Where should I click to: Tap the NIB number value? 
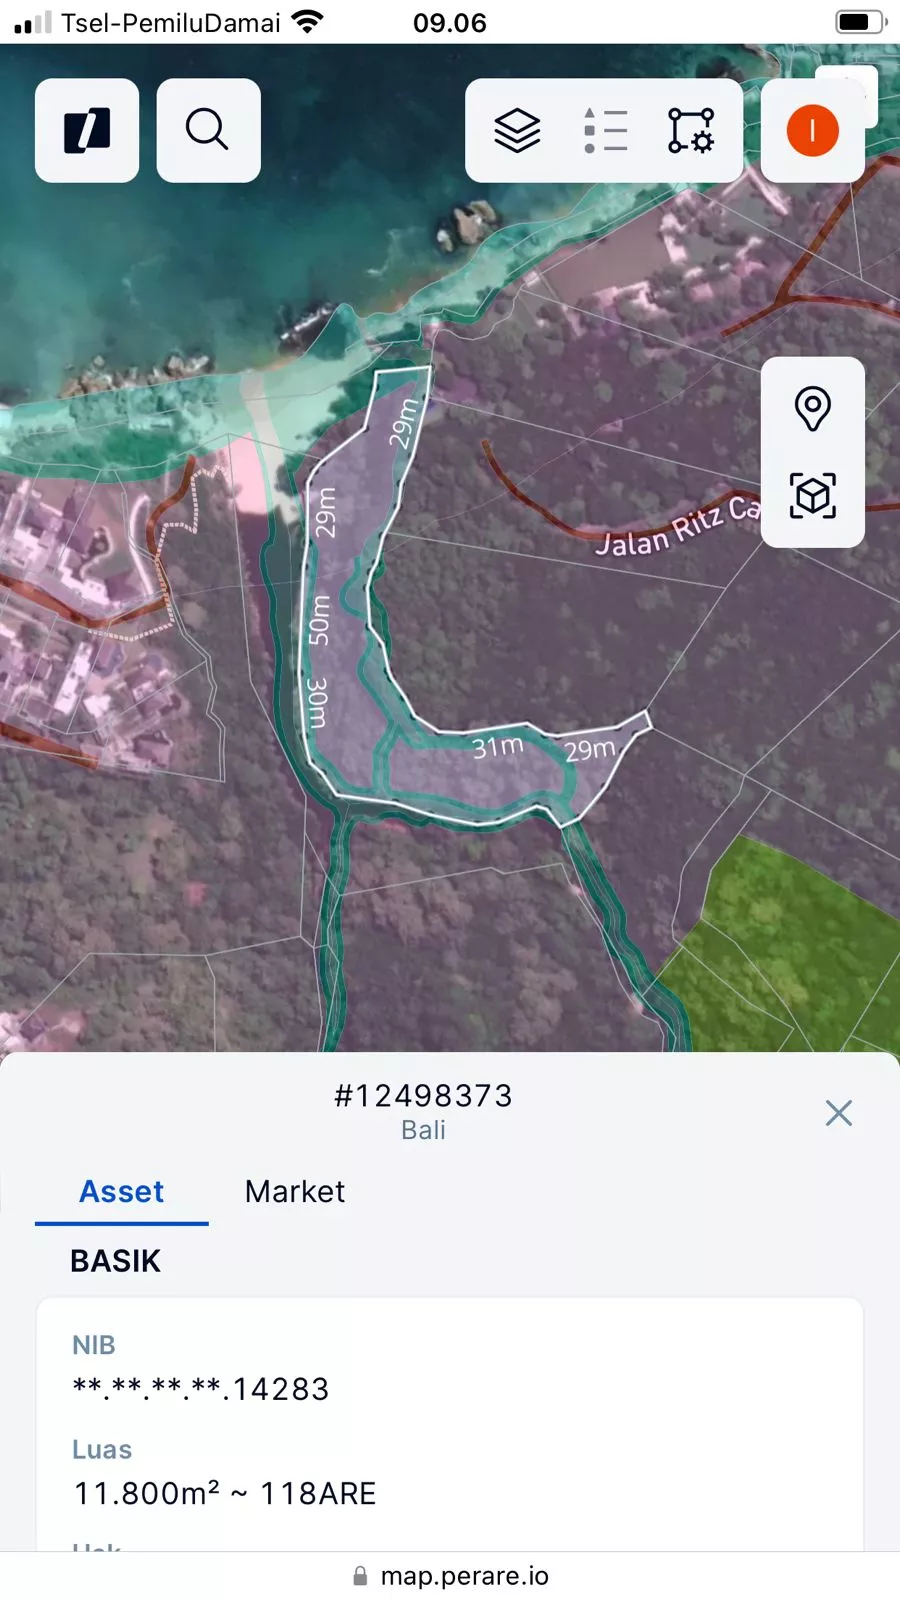(201, 1389)
